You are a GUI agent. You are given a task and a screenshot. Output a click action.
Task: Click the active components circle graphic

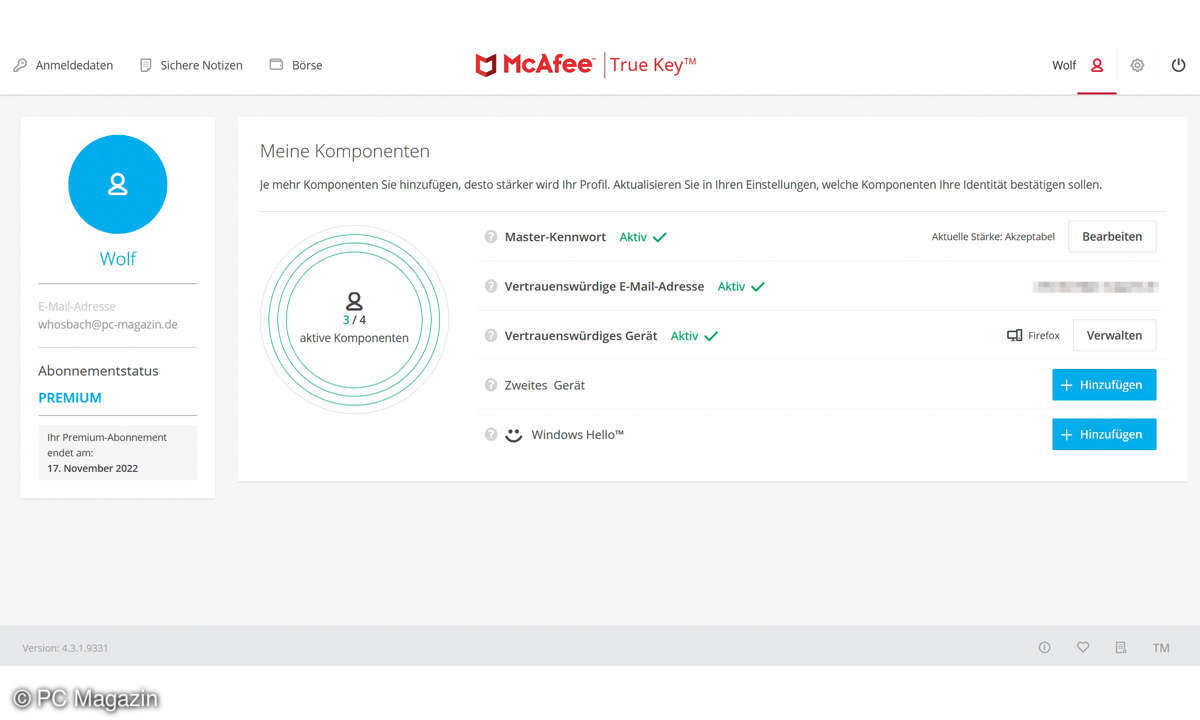pyautogui.click(x=354, y=319)
